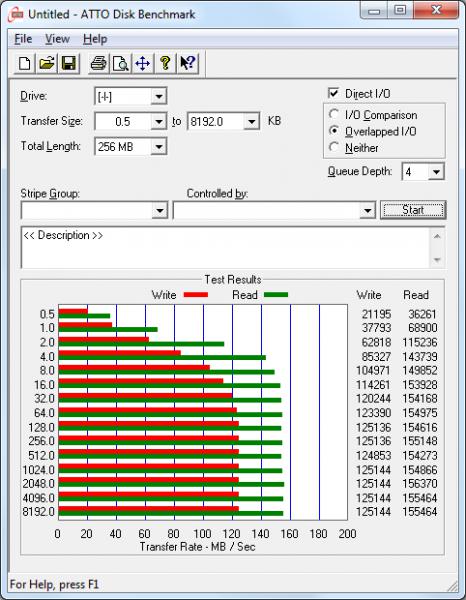Expand the Controlled by dropdown
Image resolution: width=466 pixels, height=600 pixels.
[x=367, y=210]
